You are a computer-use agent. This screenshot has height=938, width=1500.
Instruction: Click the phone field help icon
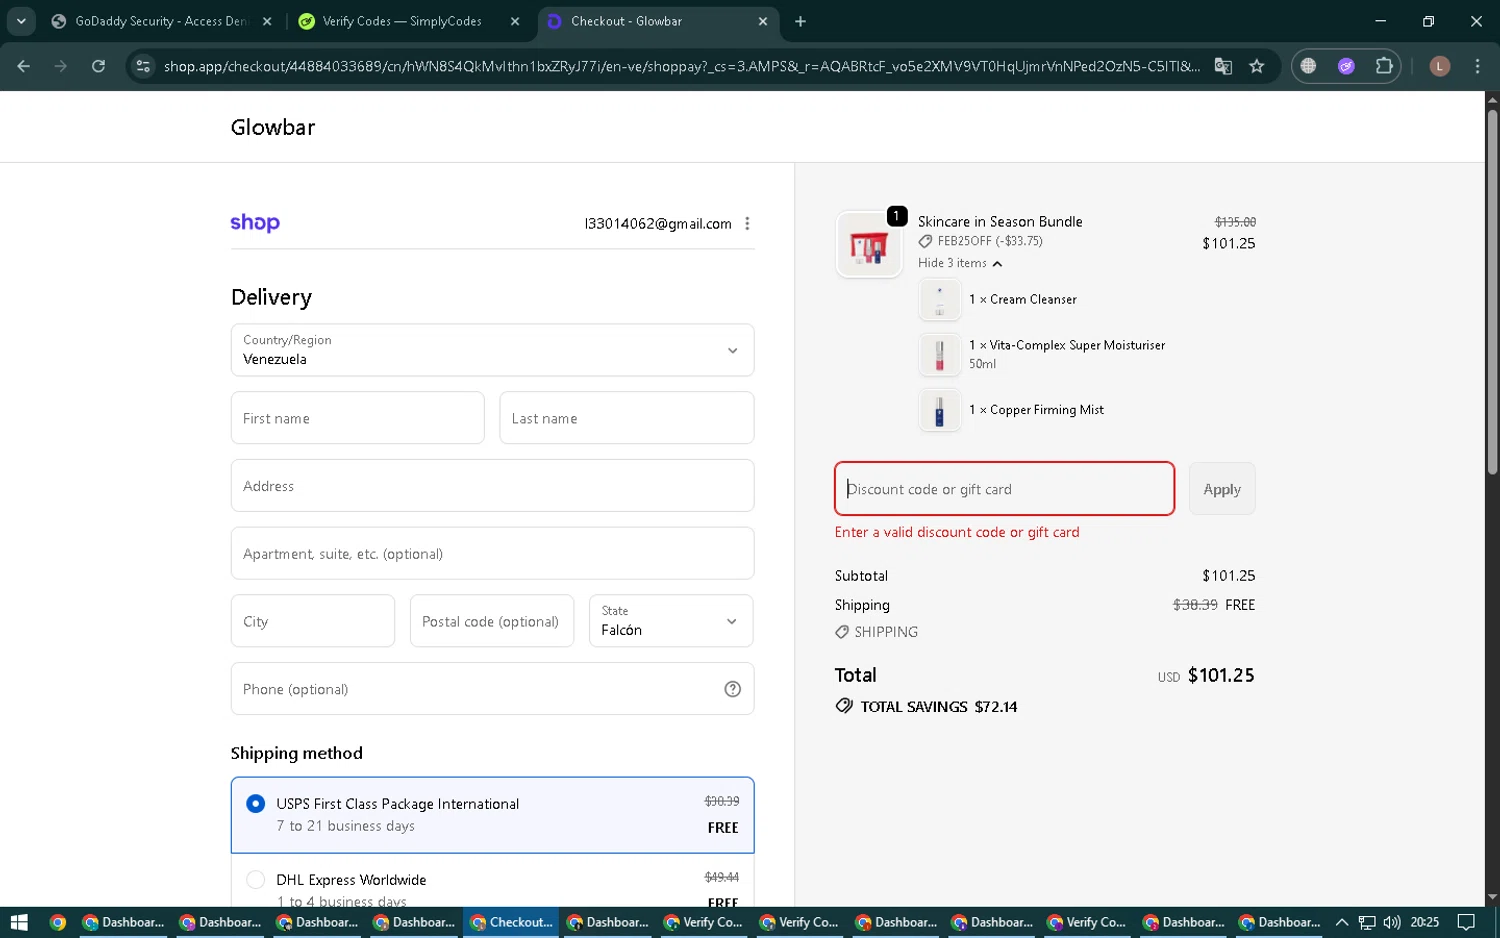point(732,689)
